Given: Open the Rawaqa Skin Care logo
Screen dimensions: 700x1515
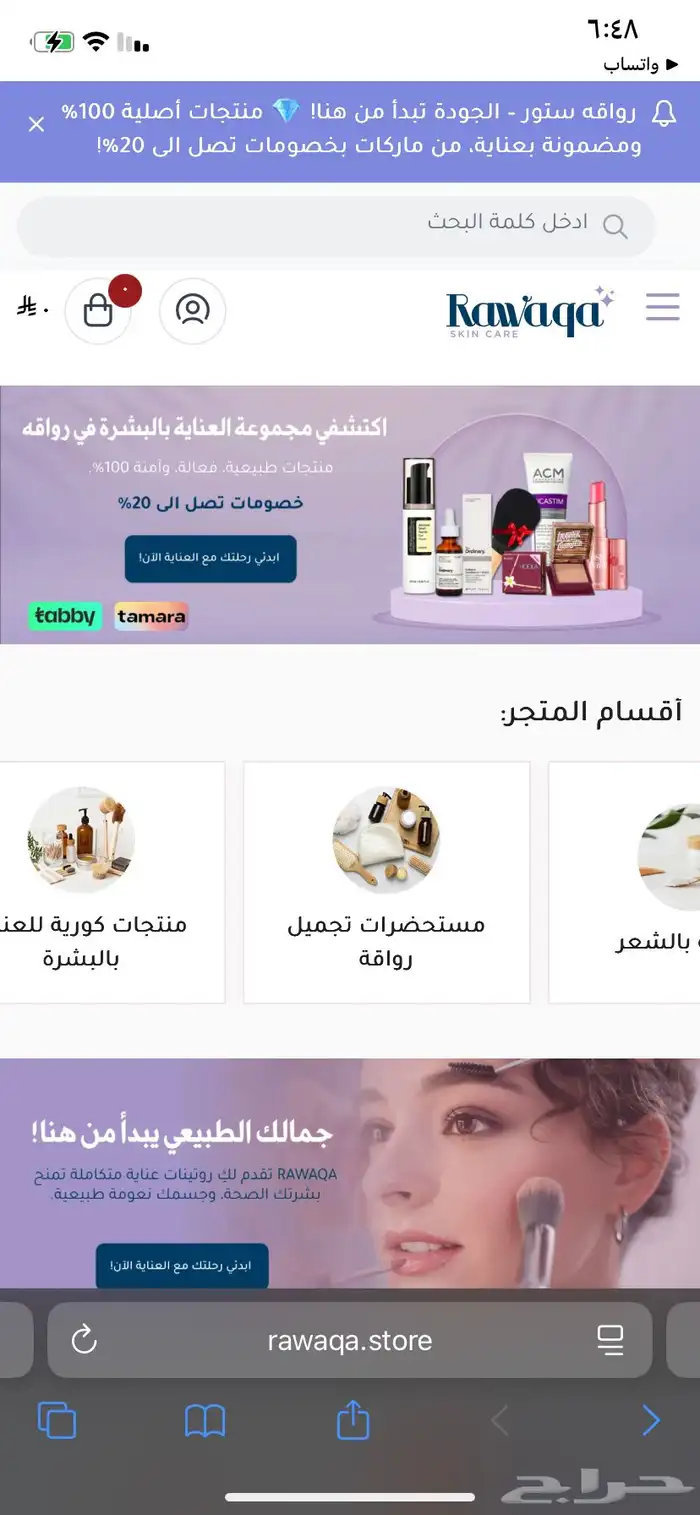Looking at the screenshot, I should (x=530, y=311).
